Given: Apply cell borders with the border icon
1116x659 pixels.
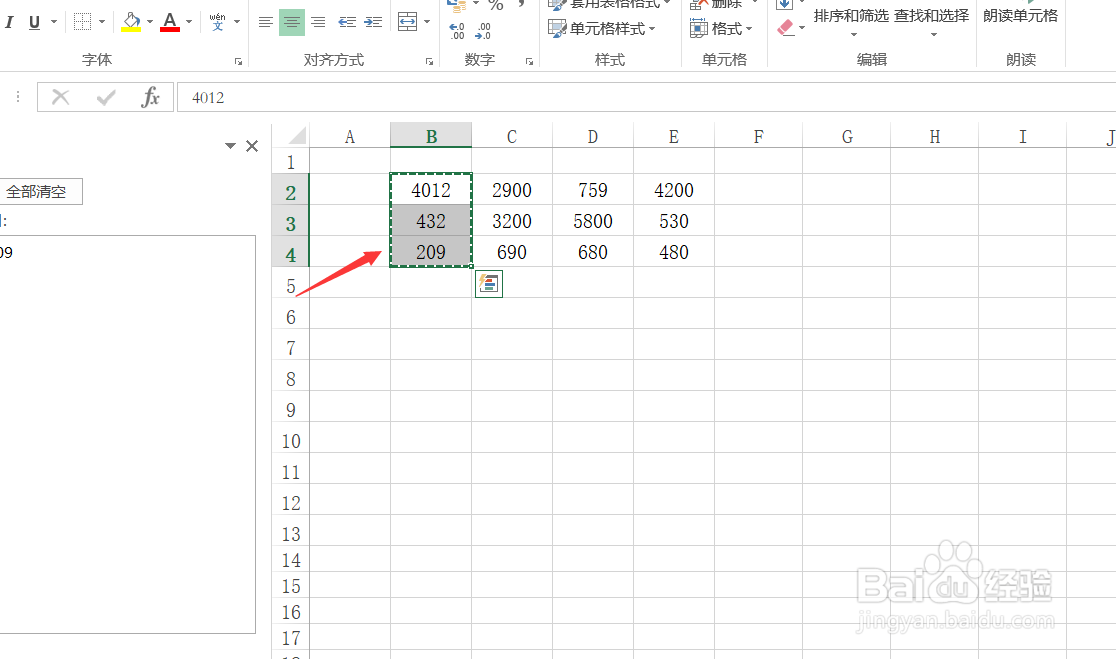Looking at the screenshot, I should pos(83,22).
